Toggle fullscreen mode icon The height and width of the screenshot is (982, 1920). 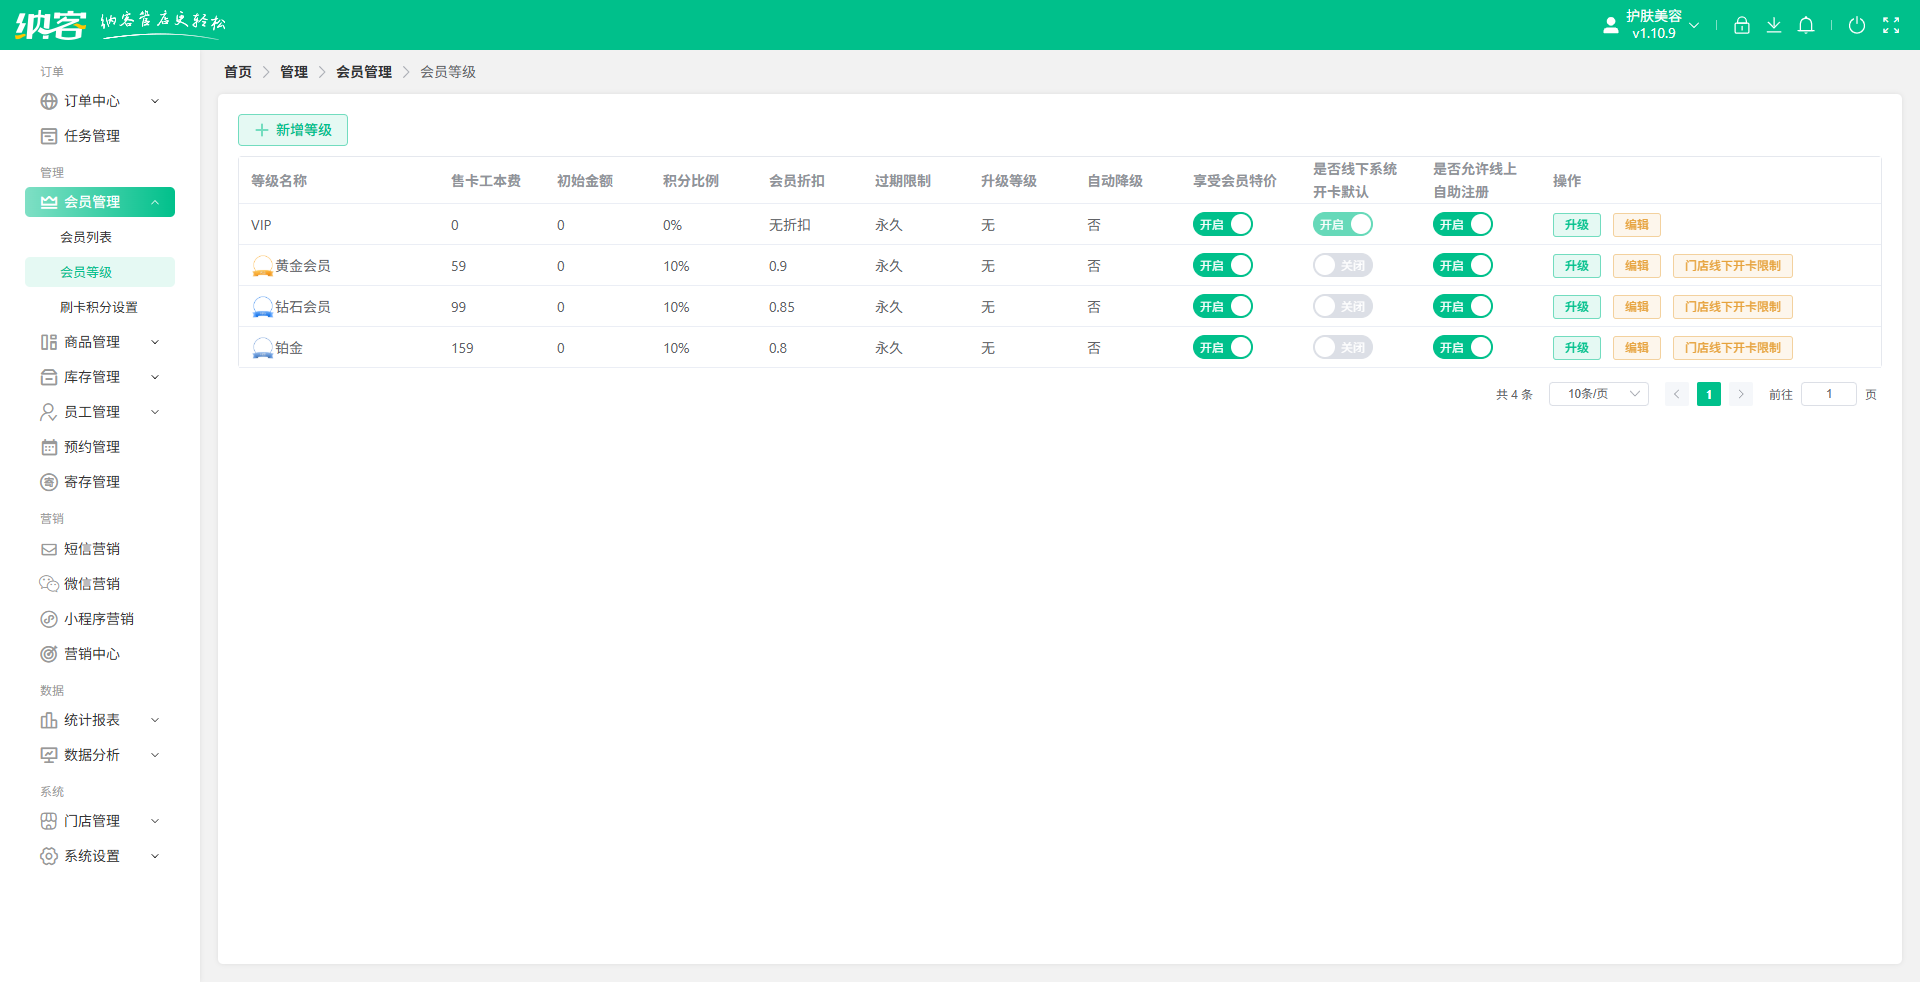pos(1890,25)
